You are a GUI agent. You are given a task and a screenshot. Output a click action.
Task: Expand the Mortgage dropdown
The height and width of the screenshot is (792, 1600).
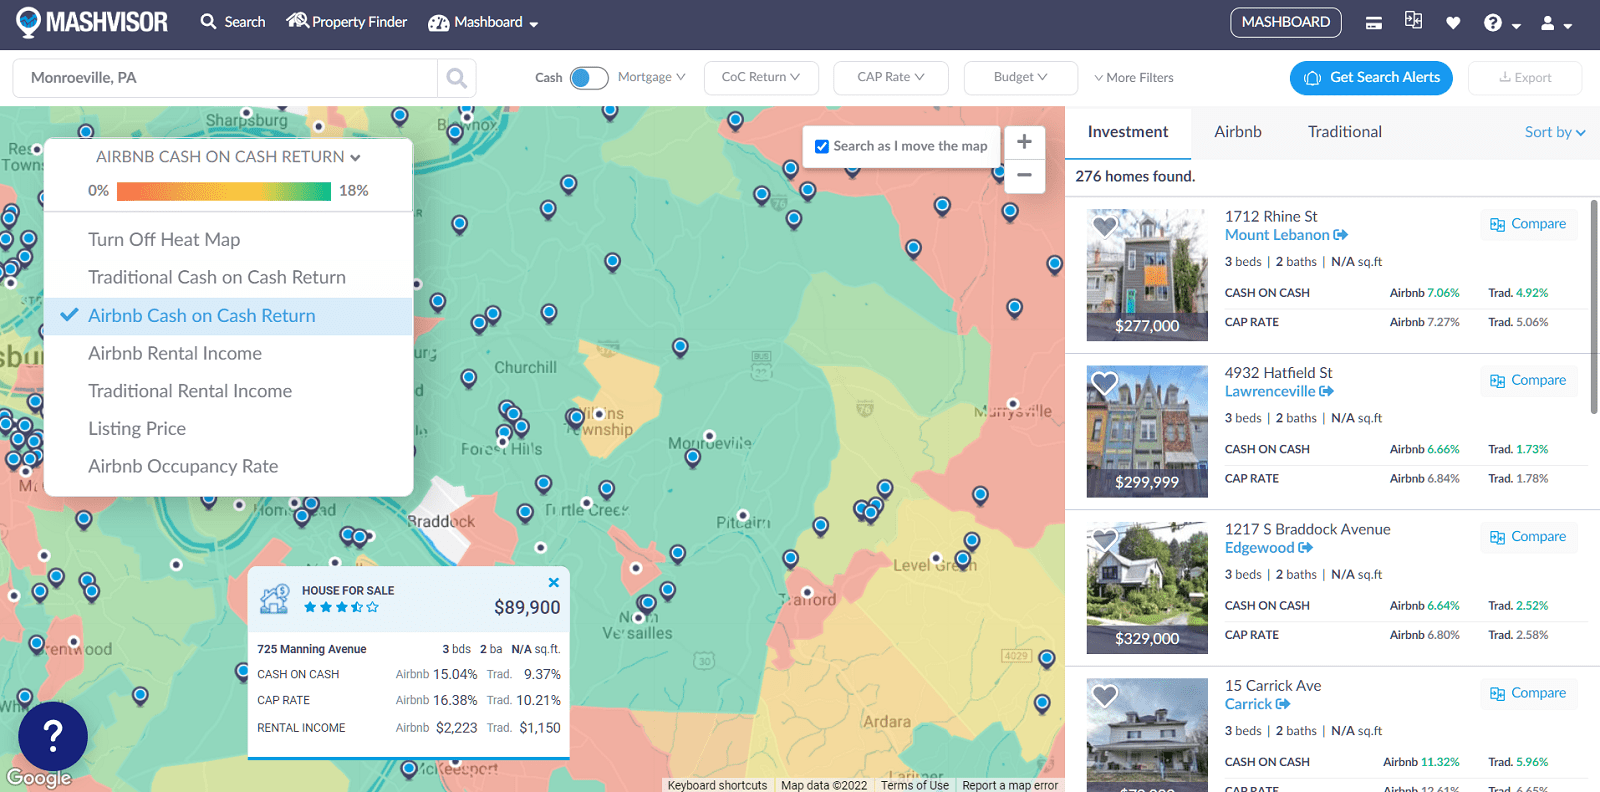click(x=651, y=77)
